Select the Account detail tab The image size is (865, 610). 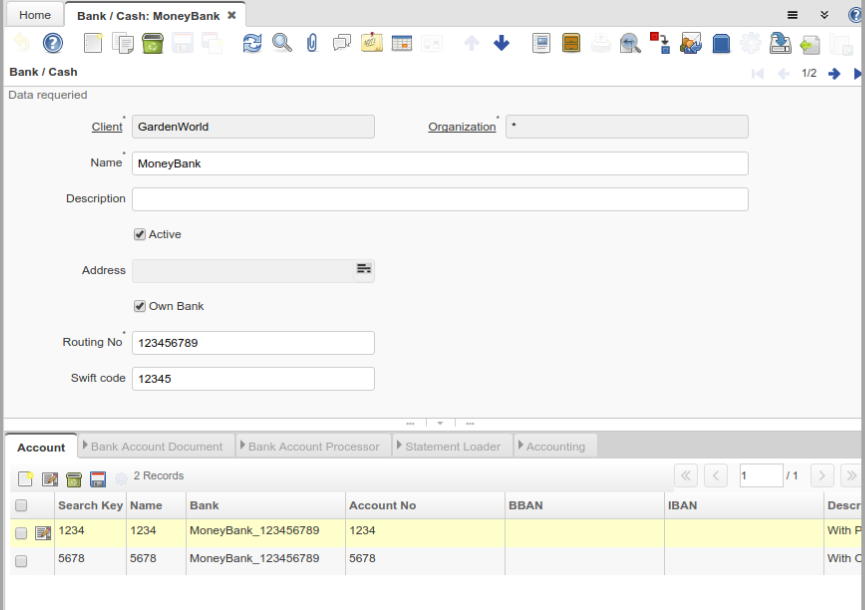coord(41,447)
